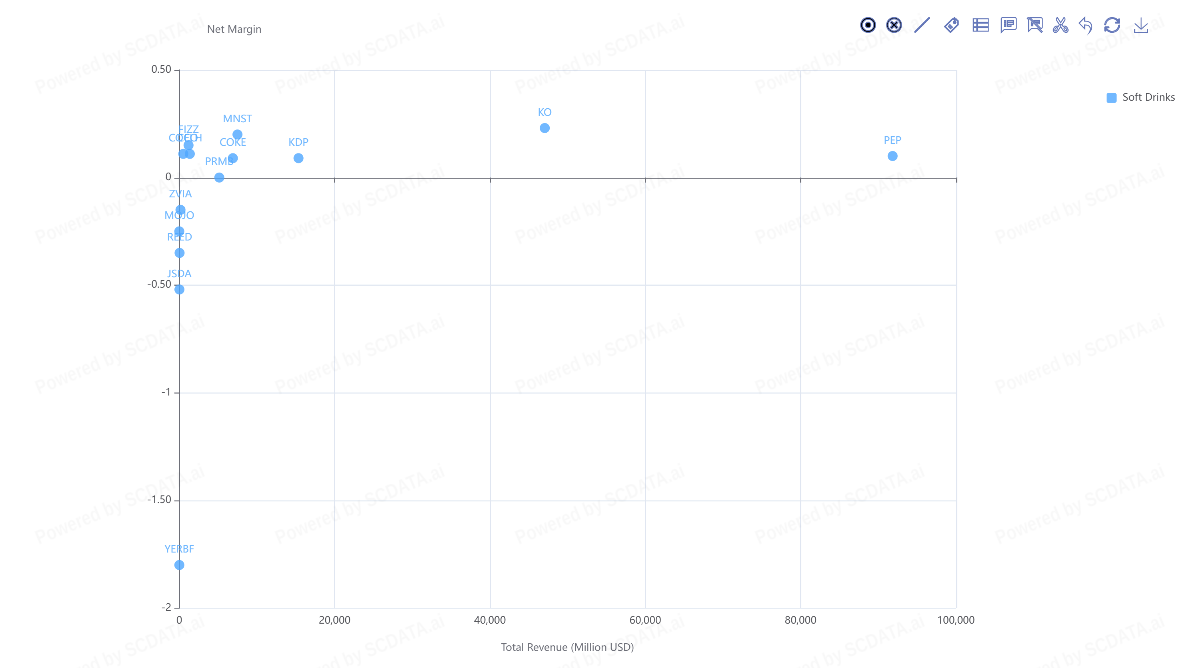Click the crossed-out labels hide icon

[1034, 25]
